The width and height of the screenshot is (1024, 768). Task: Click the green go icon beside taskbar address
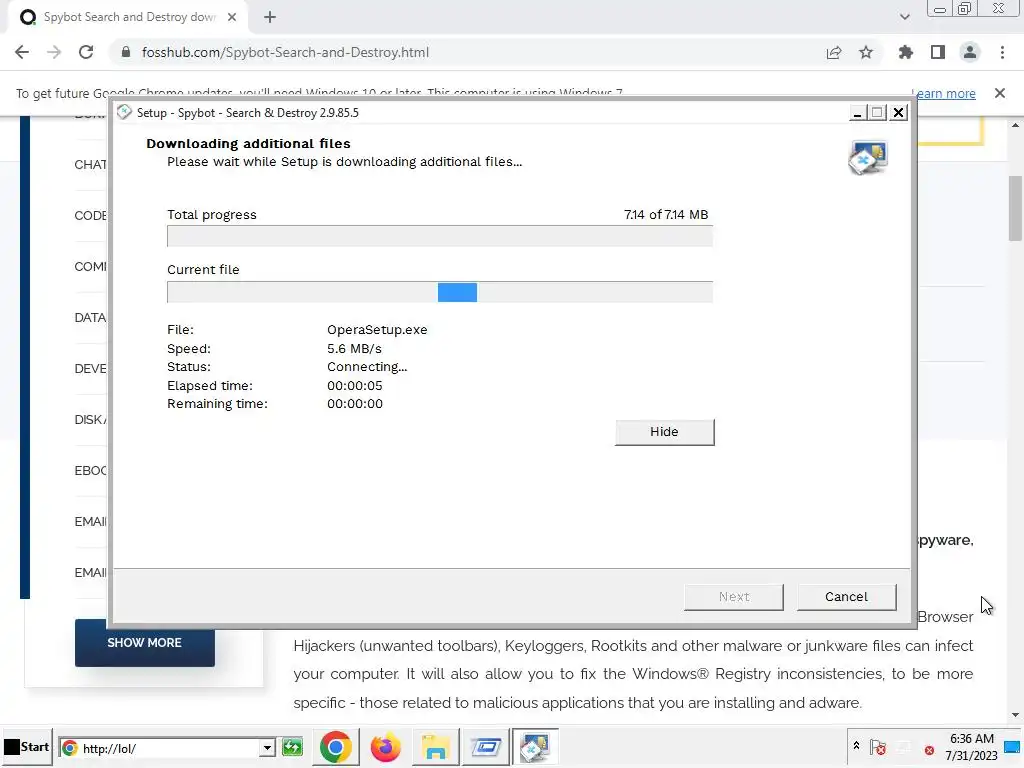pyautogui.click(x=292, y=748)
